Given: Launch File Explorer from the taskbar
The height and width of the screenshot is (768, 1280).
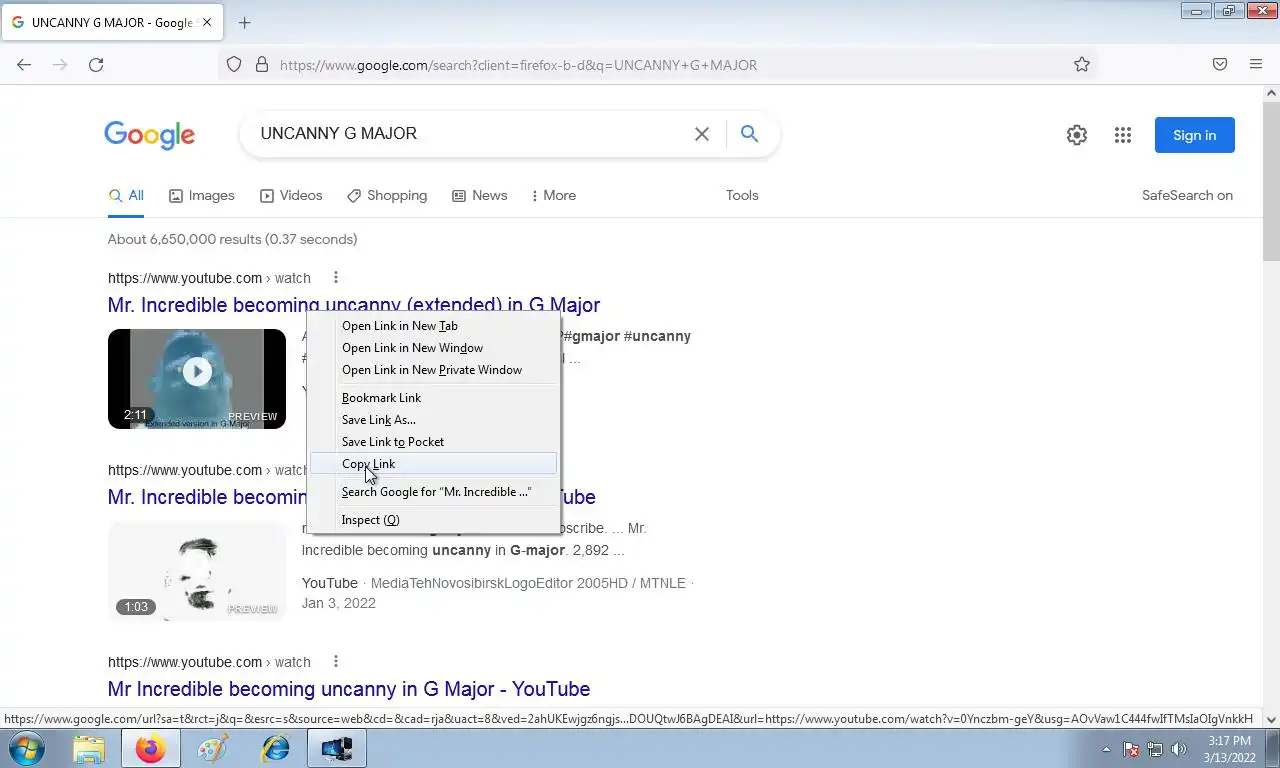Looking at the screenshot, I should [x=89, y=748].
